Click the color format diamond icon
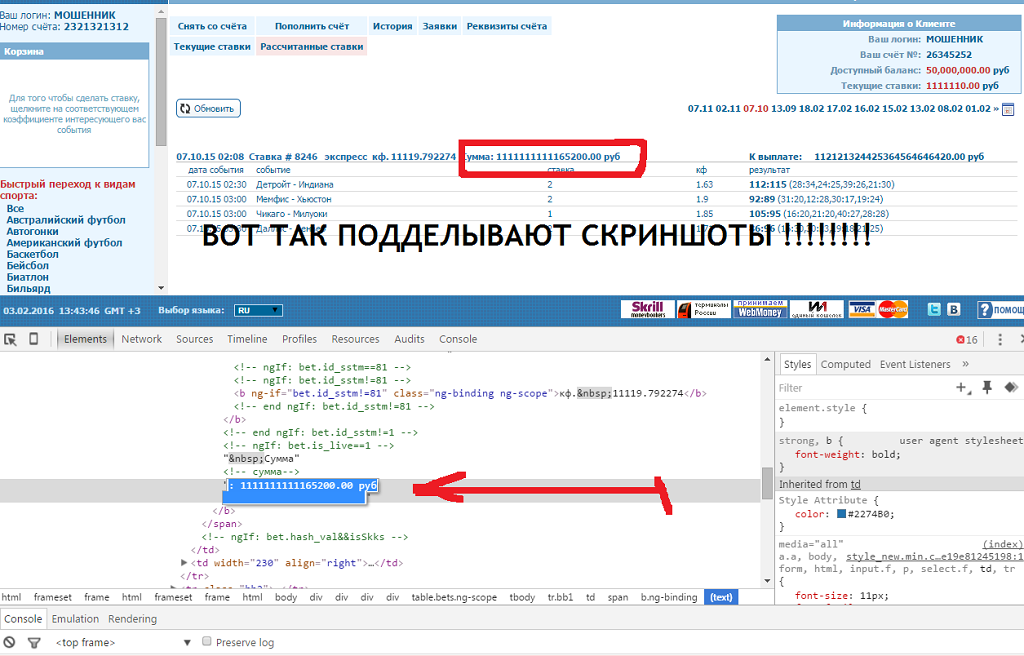1024x656 pixels. pyautogui.click(x=1011, y=387)
